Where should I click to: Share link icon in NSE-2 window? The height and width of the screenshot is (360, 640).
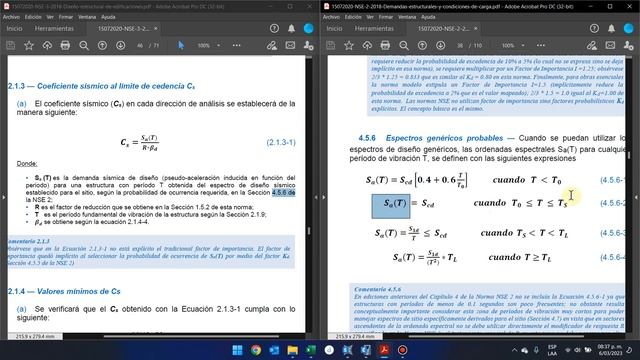tap(592, 45)
